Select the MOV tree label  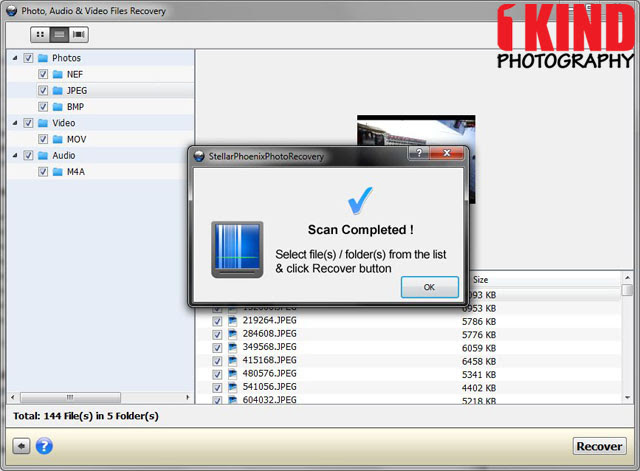point(77,139)
